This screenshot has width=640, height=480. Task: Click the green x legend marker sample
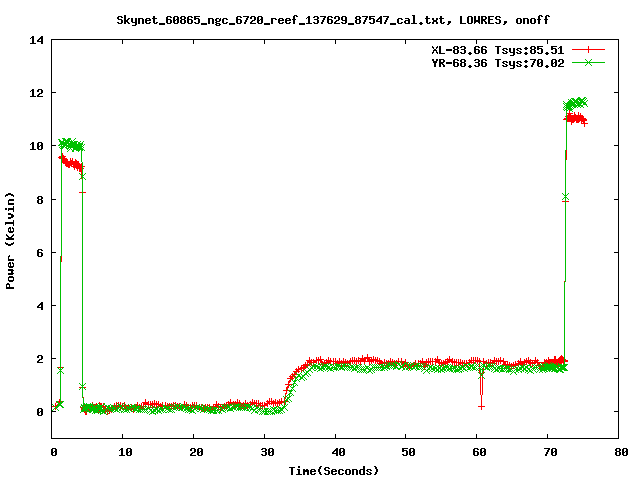588,62
